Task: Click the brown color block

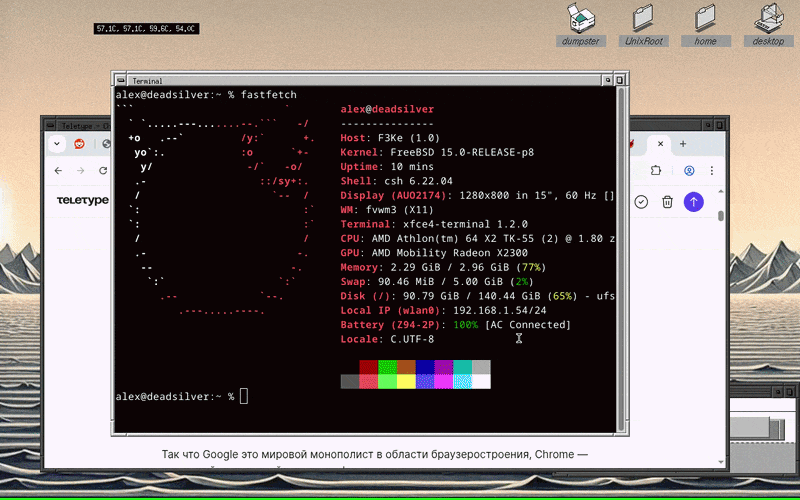Action: [406, 367]
